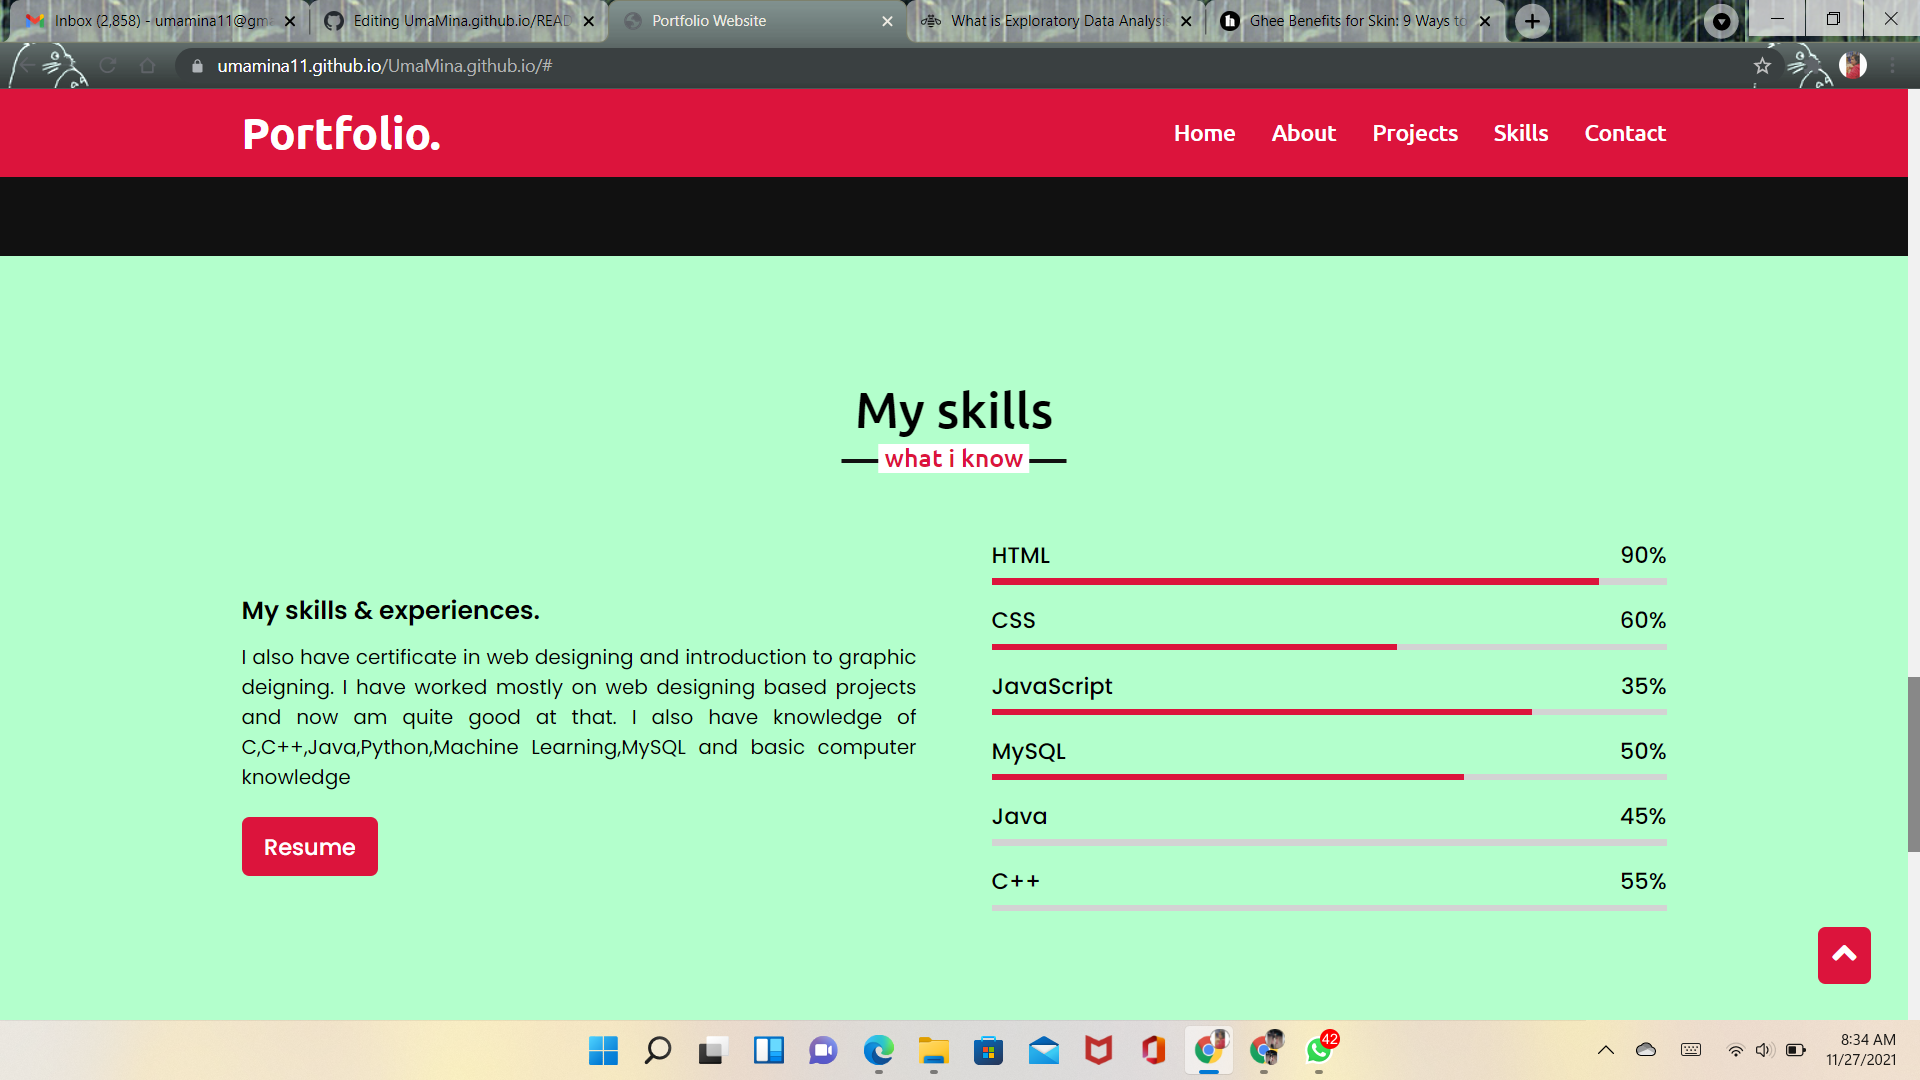The height and width of the screenshot is (1080, 1920).
Task: Open Microsoft Office from the taskbar
Action: click(1152, 1051)
